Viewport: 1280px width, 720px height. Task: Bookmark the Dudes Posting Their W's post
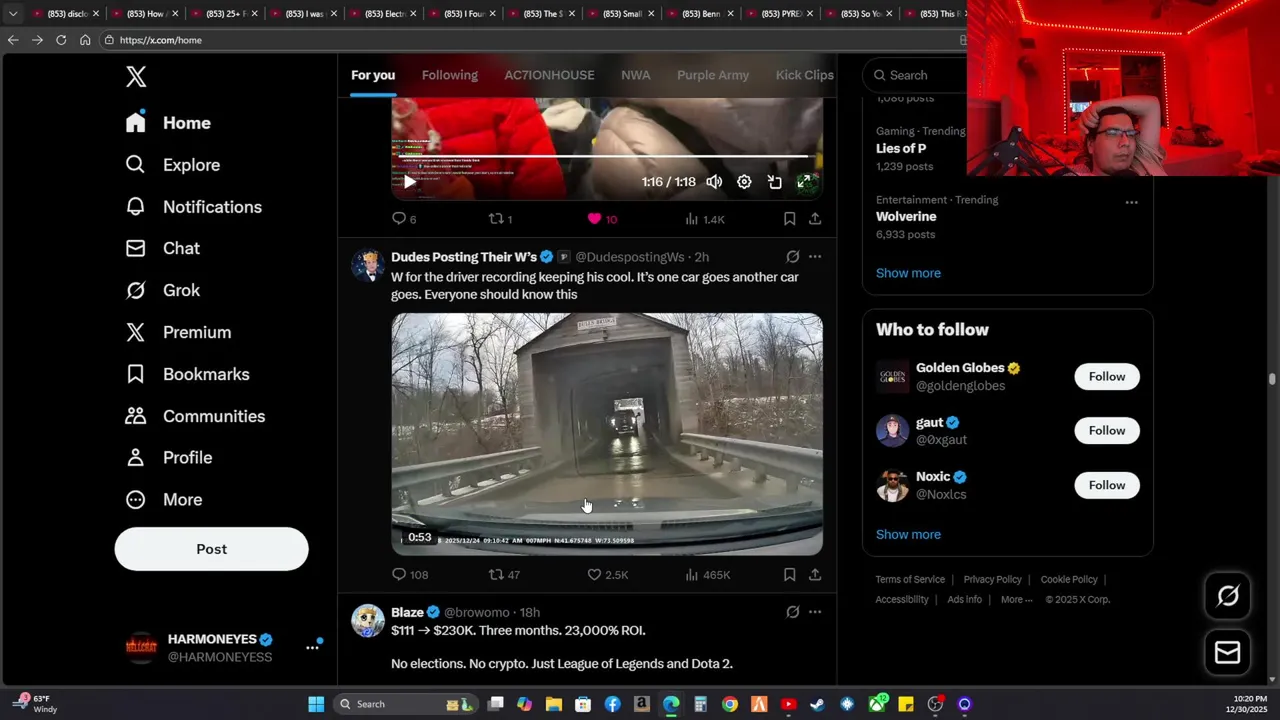[789, 575]
